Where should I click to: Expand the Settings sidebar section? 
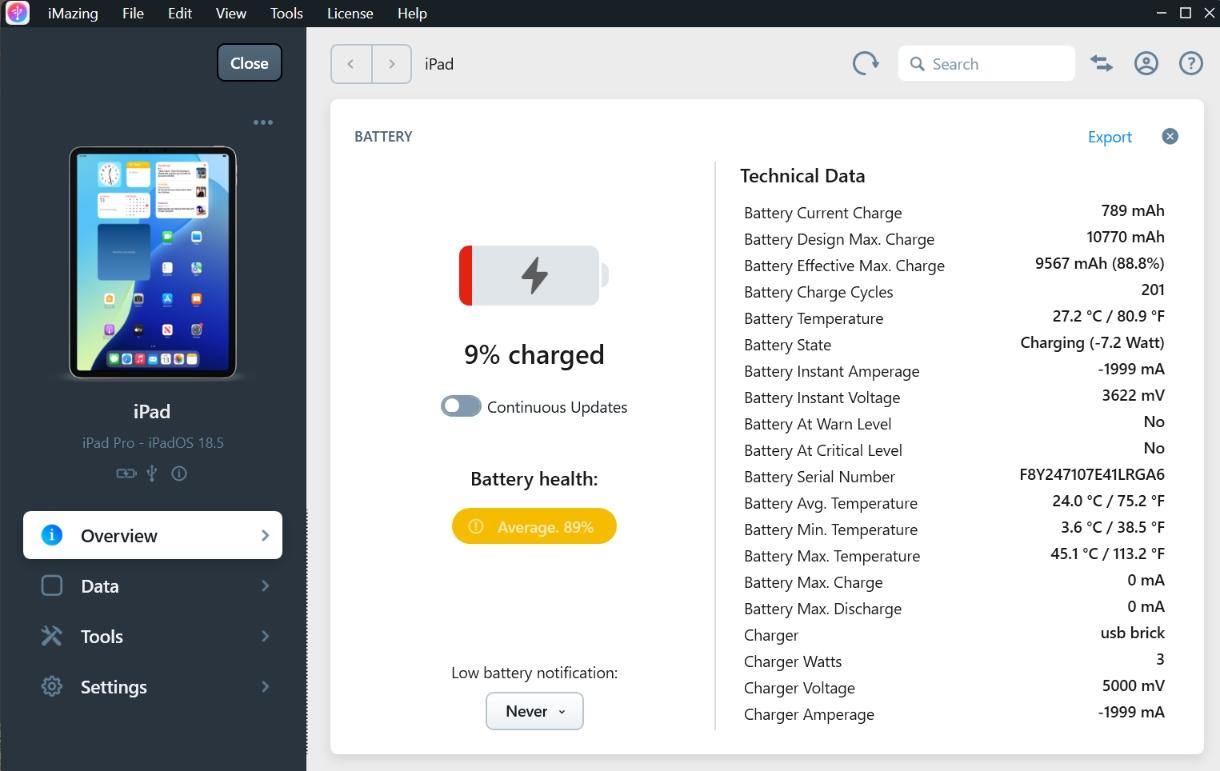[x=153, y=687]
